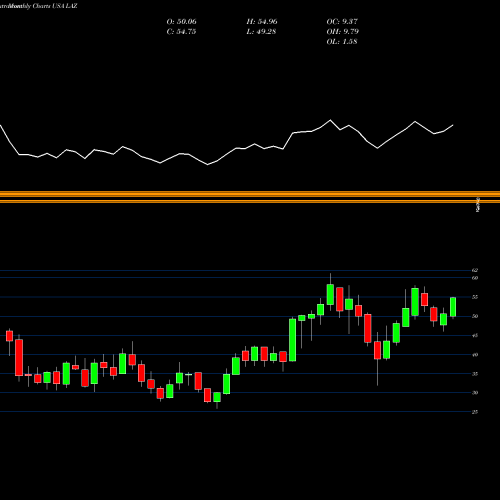
Task: Select the close value 'C: 54.75'
Action: pyautogui.click(x=181, y=32)
